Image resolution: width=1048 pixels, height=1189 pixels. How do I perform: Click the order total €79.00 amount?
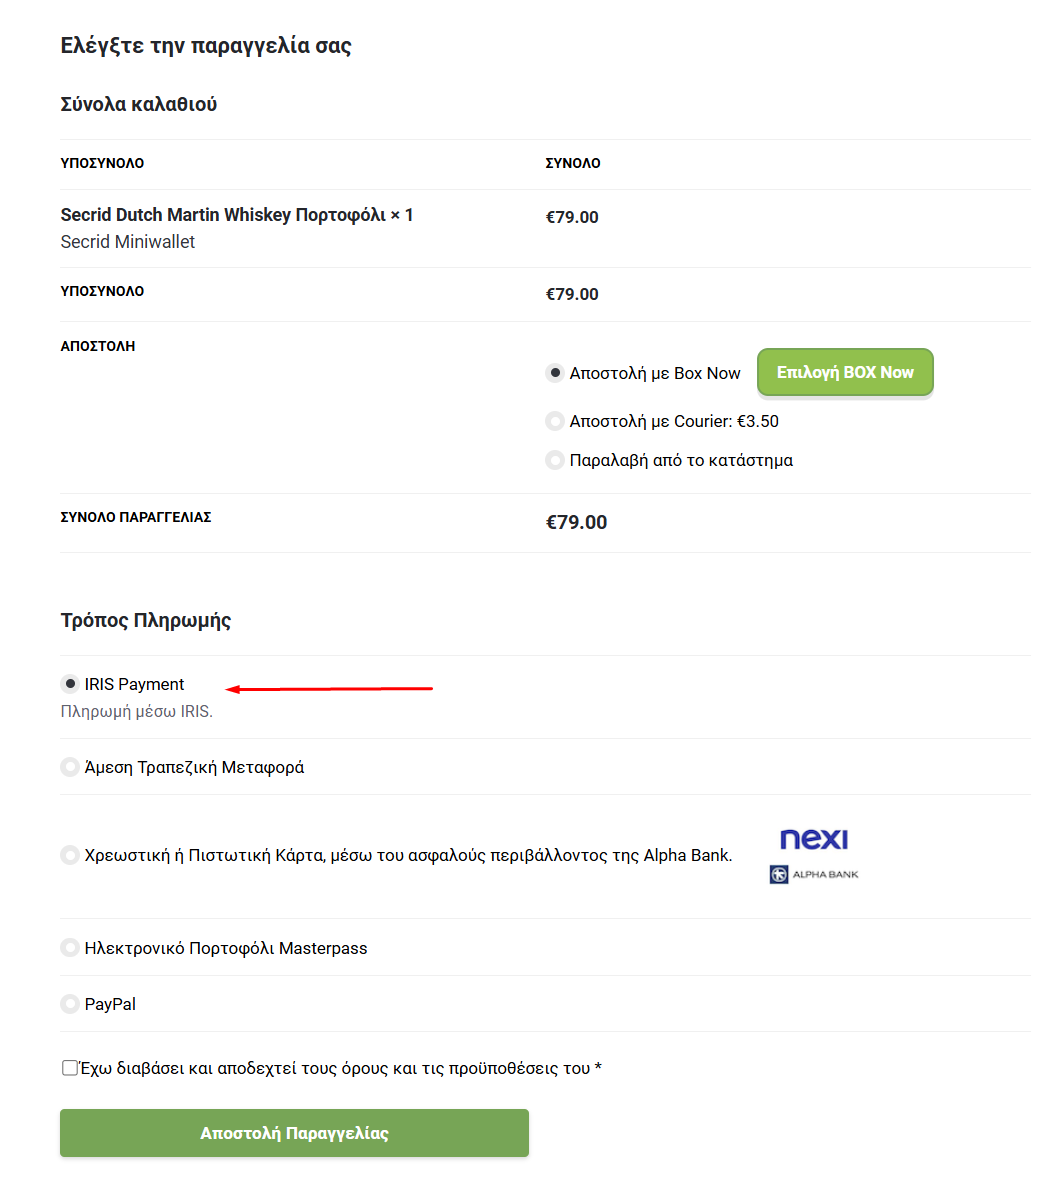click(576, 522)
